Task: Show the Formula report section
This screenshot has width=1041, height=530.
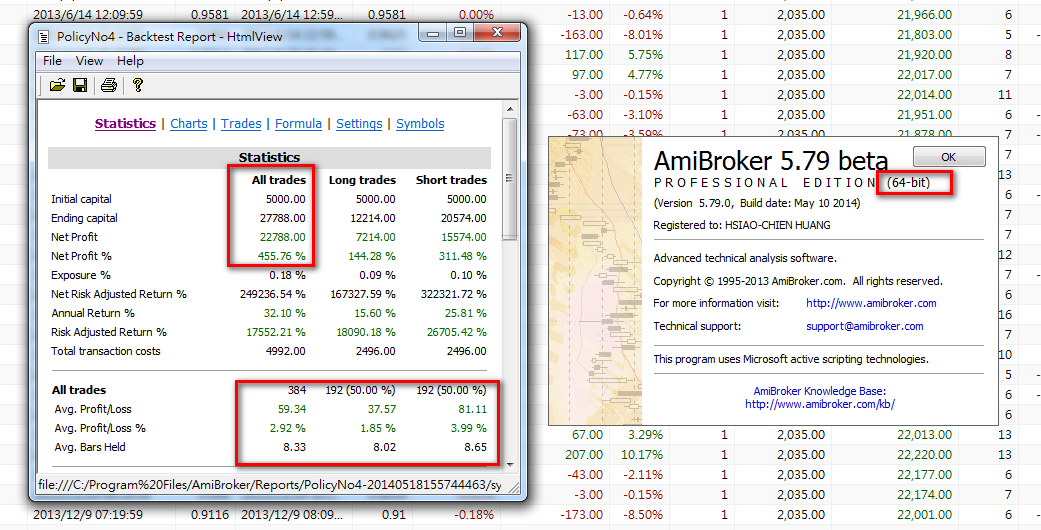Action: click(x=298, y=124)
